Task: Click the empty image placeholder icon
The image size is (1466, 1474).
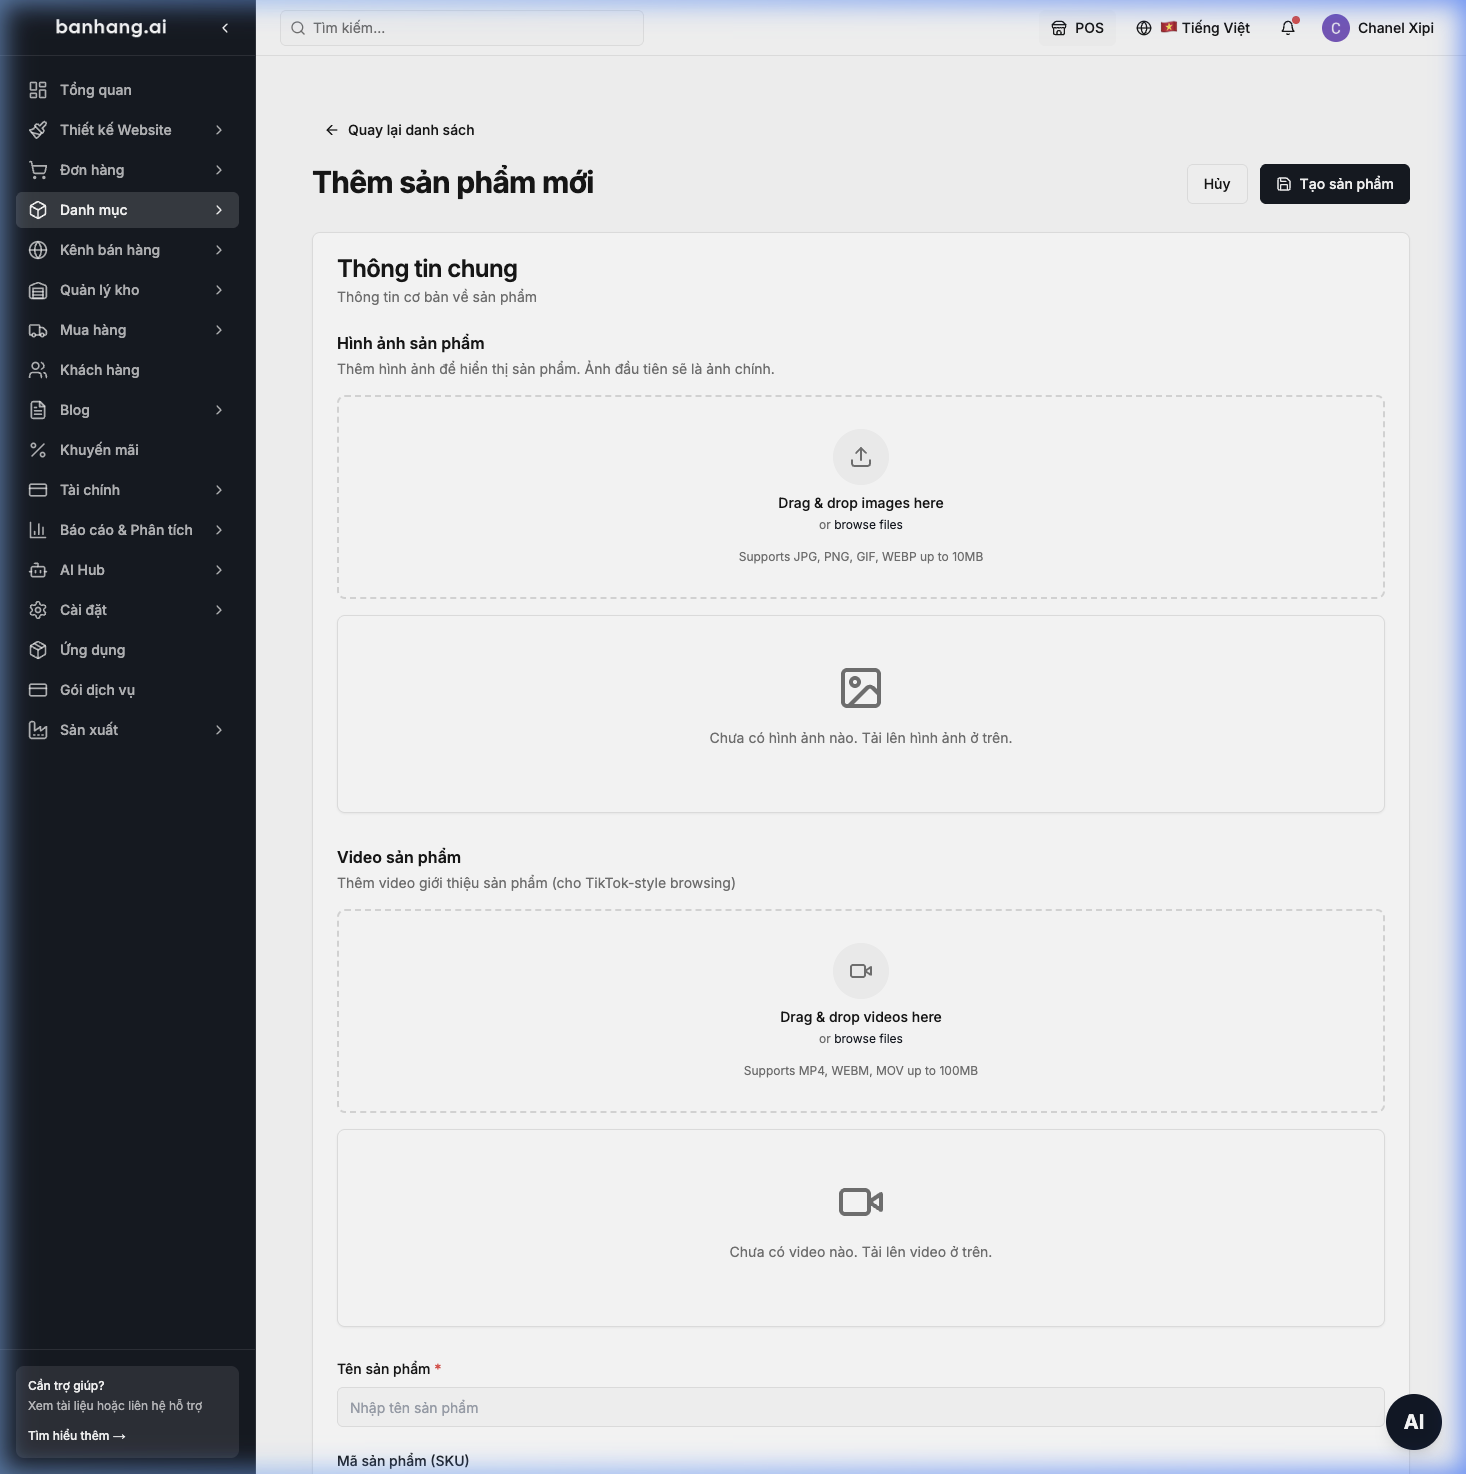Action: (x=861, y=688)
